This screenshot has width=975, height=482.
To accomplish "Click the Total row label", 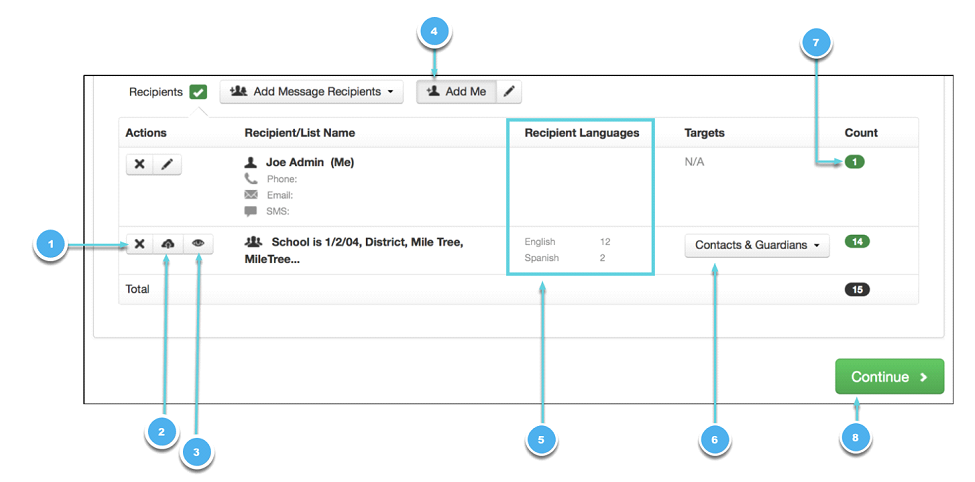I will (137, 289).
